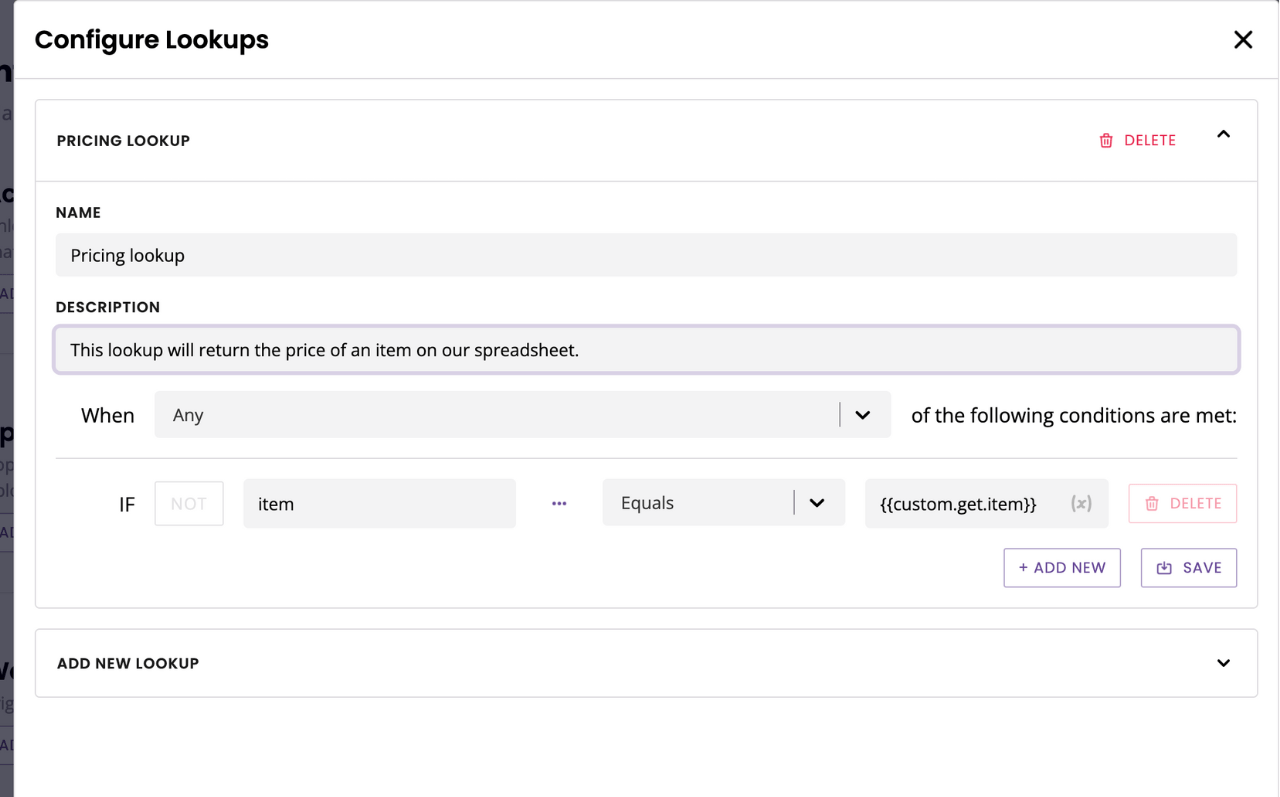Delete the IF condition row
The height and width of the screenshot is (797, 1280).
1183,504
